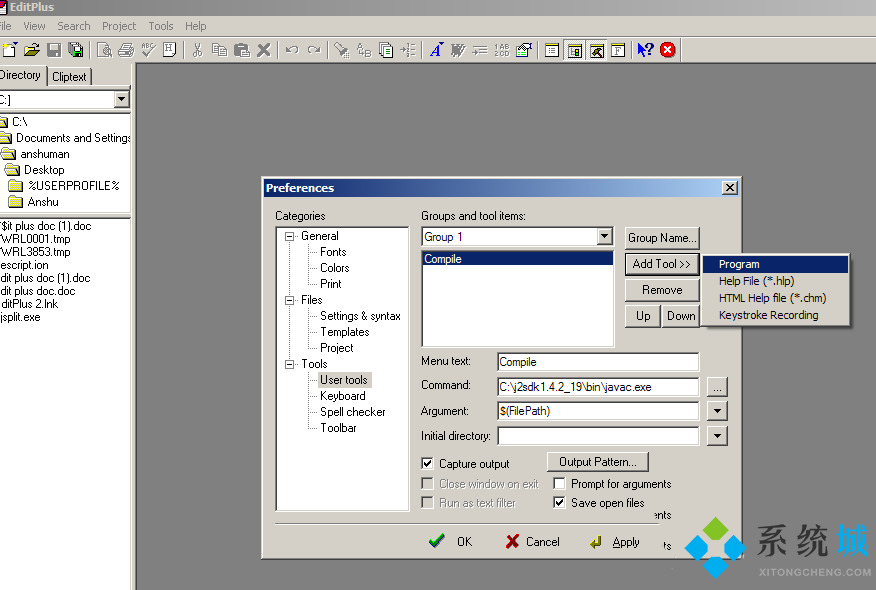This screenshot has width=876, height=590.
Task: Select the Print Preview toolbar icon
Action: 103,49
